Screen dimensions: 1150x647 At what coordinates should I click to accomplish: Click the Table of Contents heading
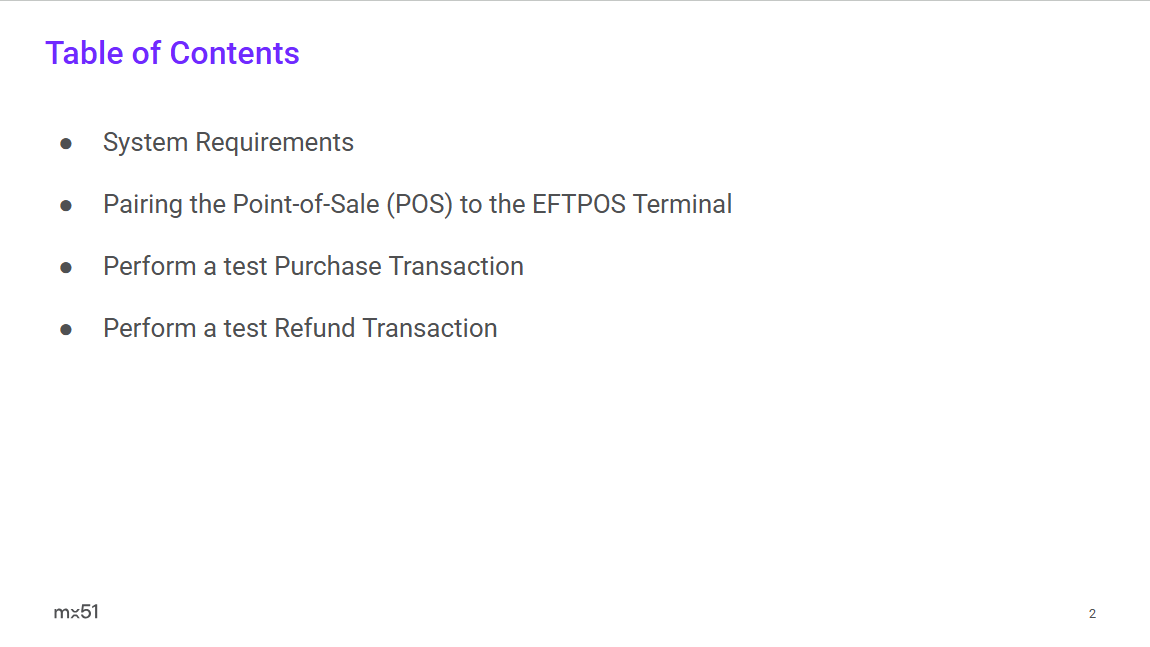point(172,53)
